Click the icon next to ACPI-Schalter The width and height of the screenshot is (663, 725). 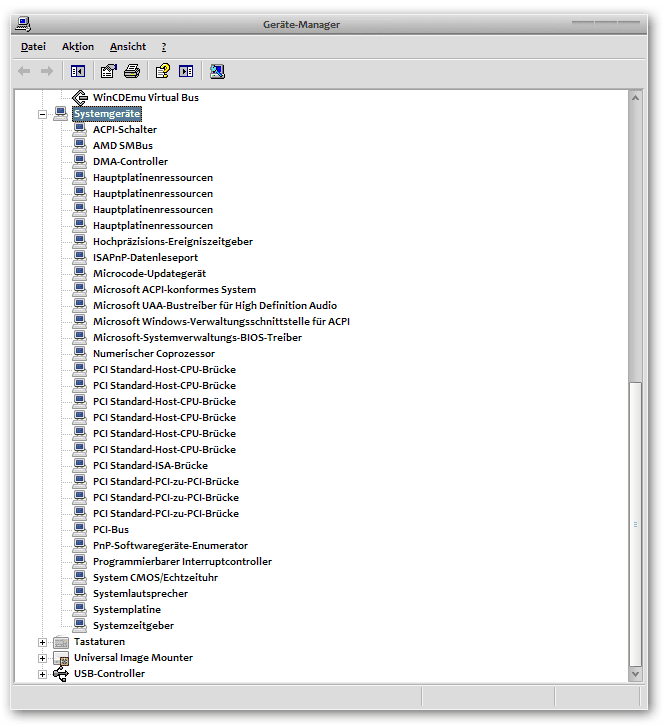coord(80,129)
